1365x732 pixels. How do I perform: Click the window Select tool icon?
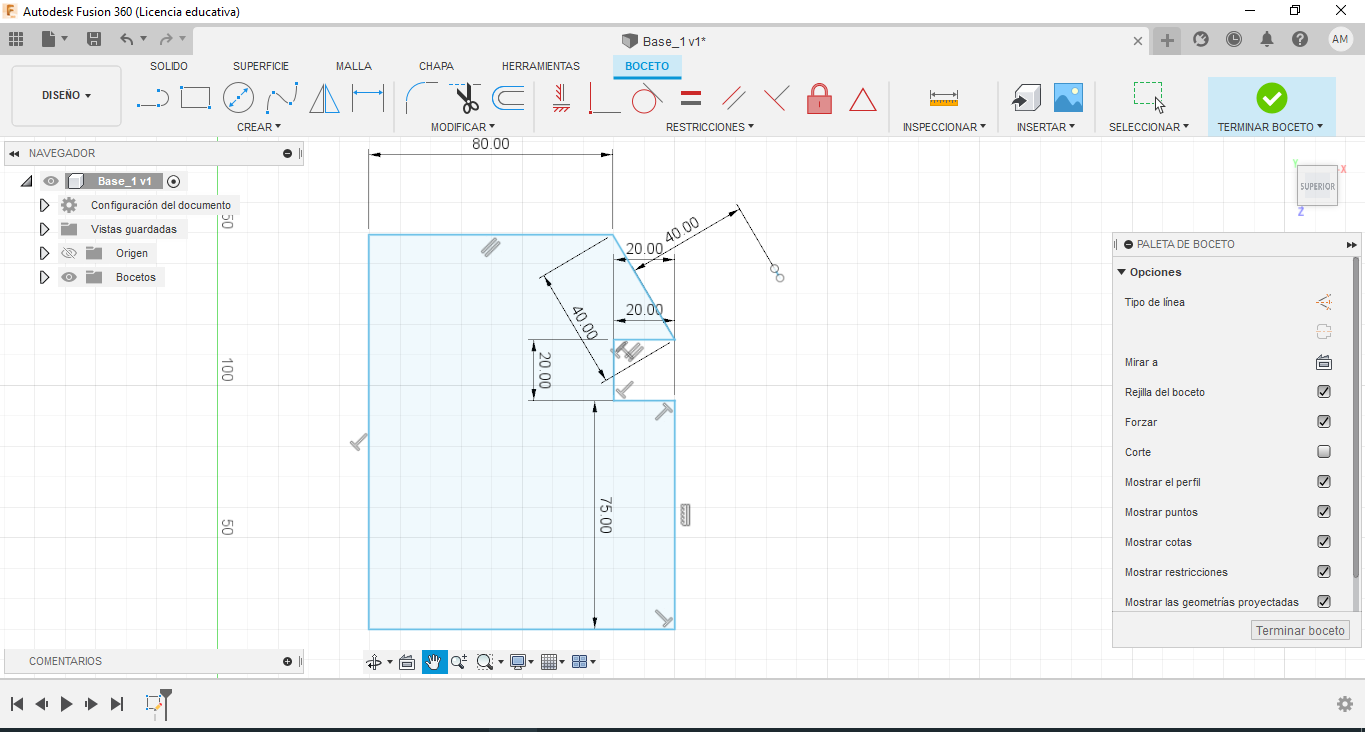click(1149, 97)
